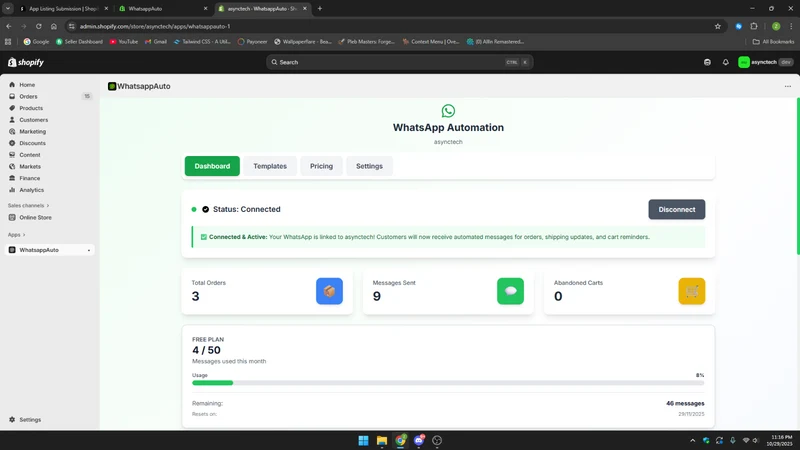Open the notifications bell
Viewport: 800px width, 450px height.
pos(726,62)
